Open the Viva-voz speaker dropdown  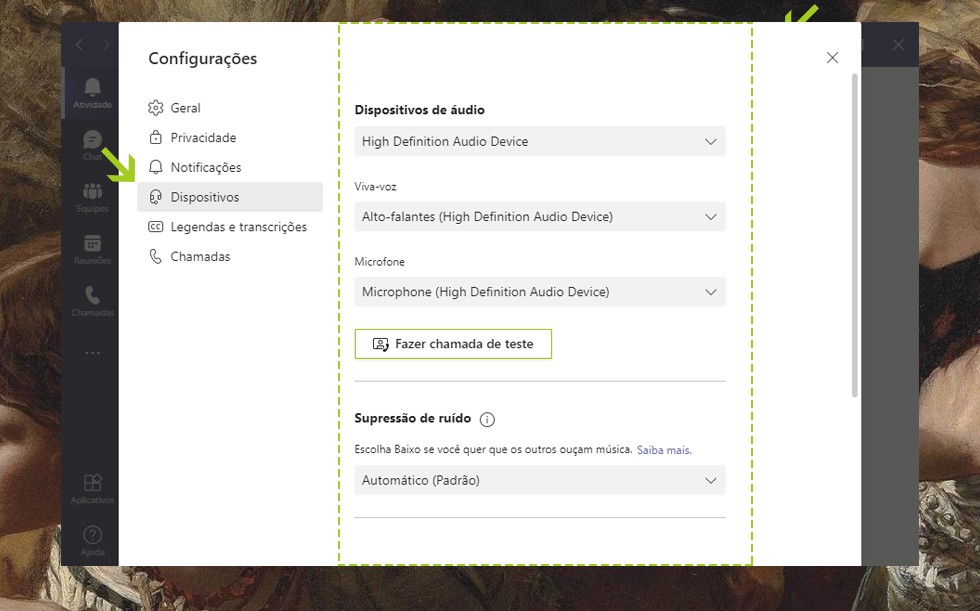[540, 216]
